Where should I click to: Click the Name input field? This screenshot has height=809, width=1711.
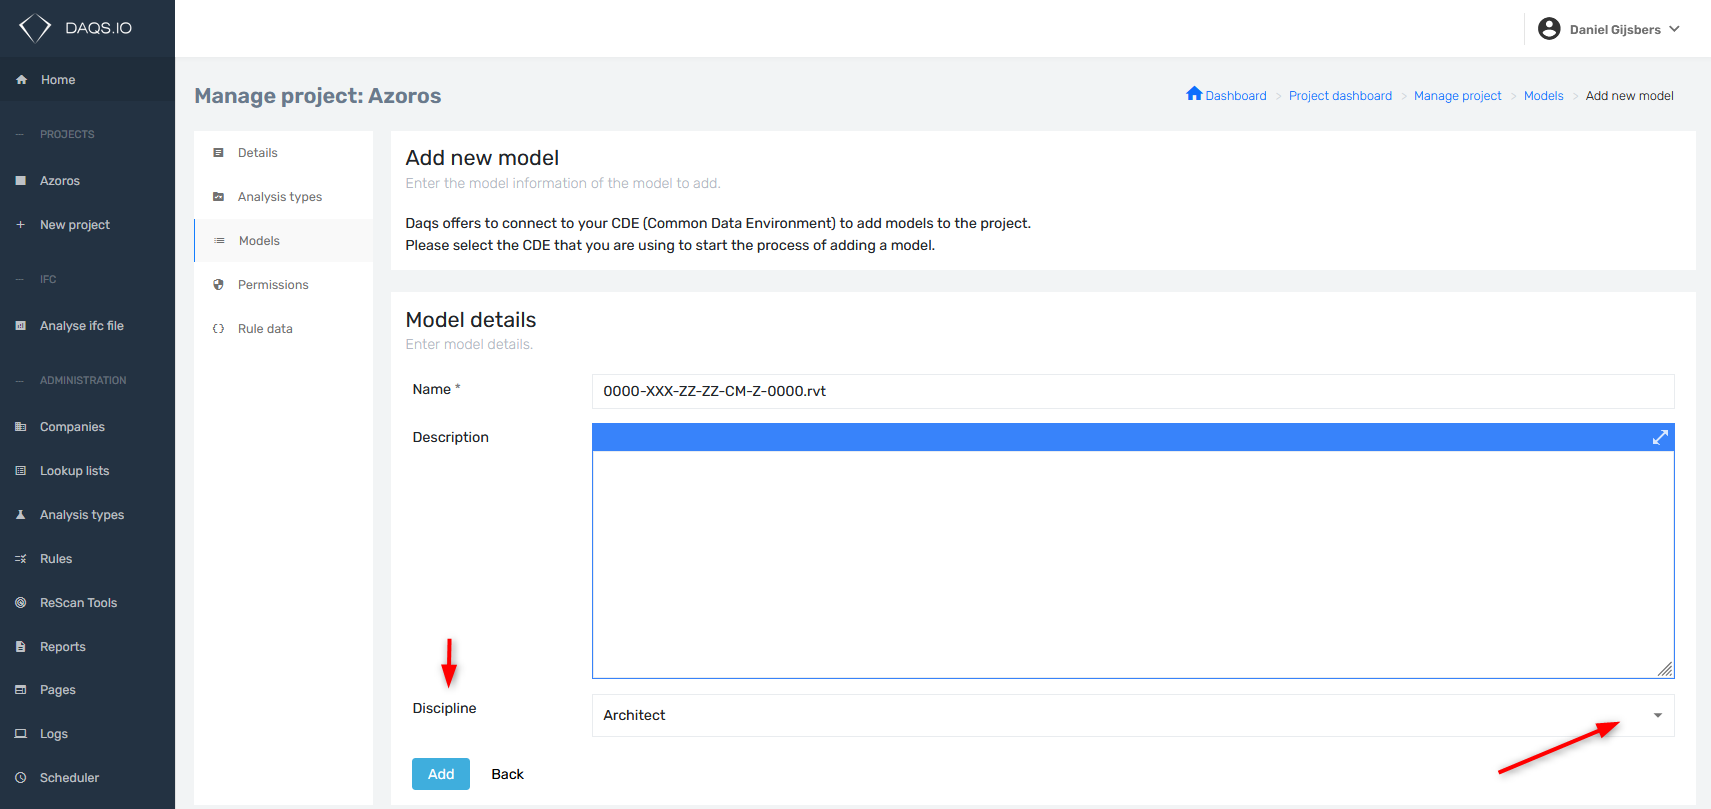click(1133, 392)
